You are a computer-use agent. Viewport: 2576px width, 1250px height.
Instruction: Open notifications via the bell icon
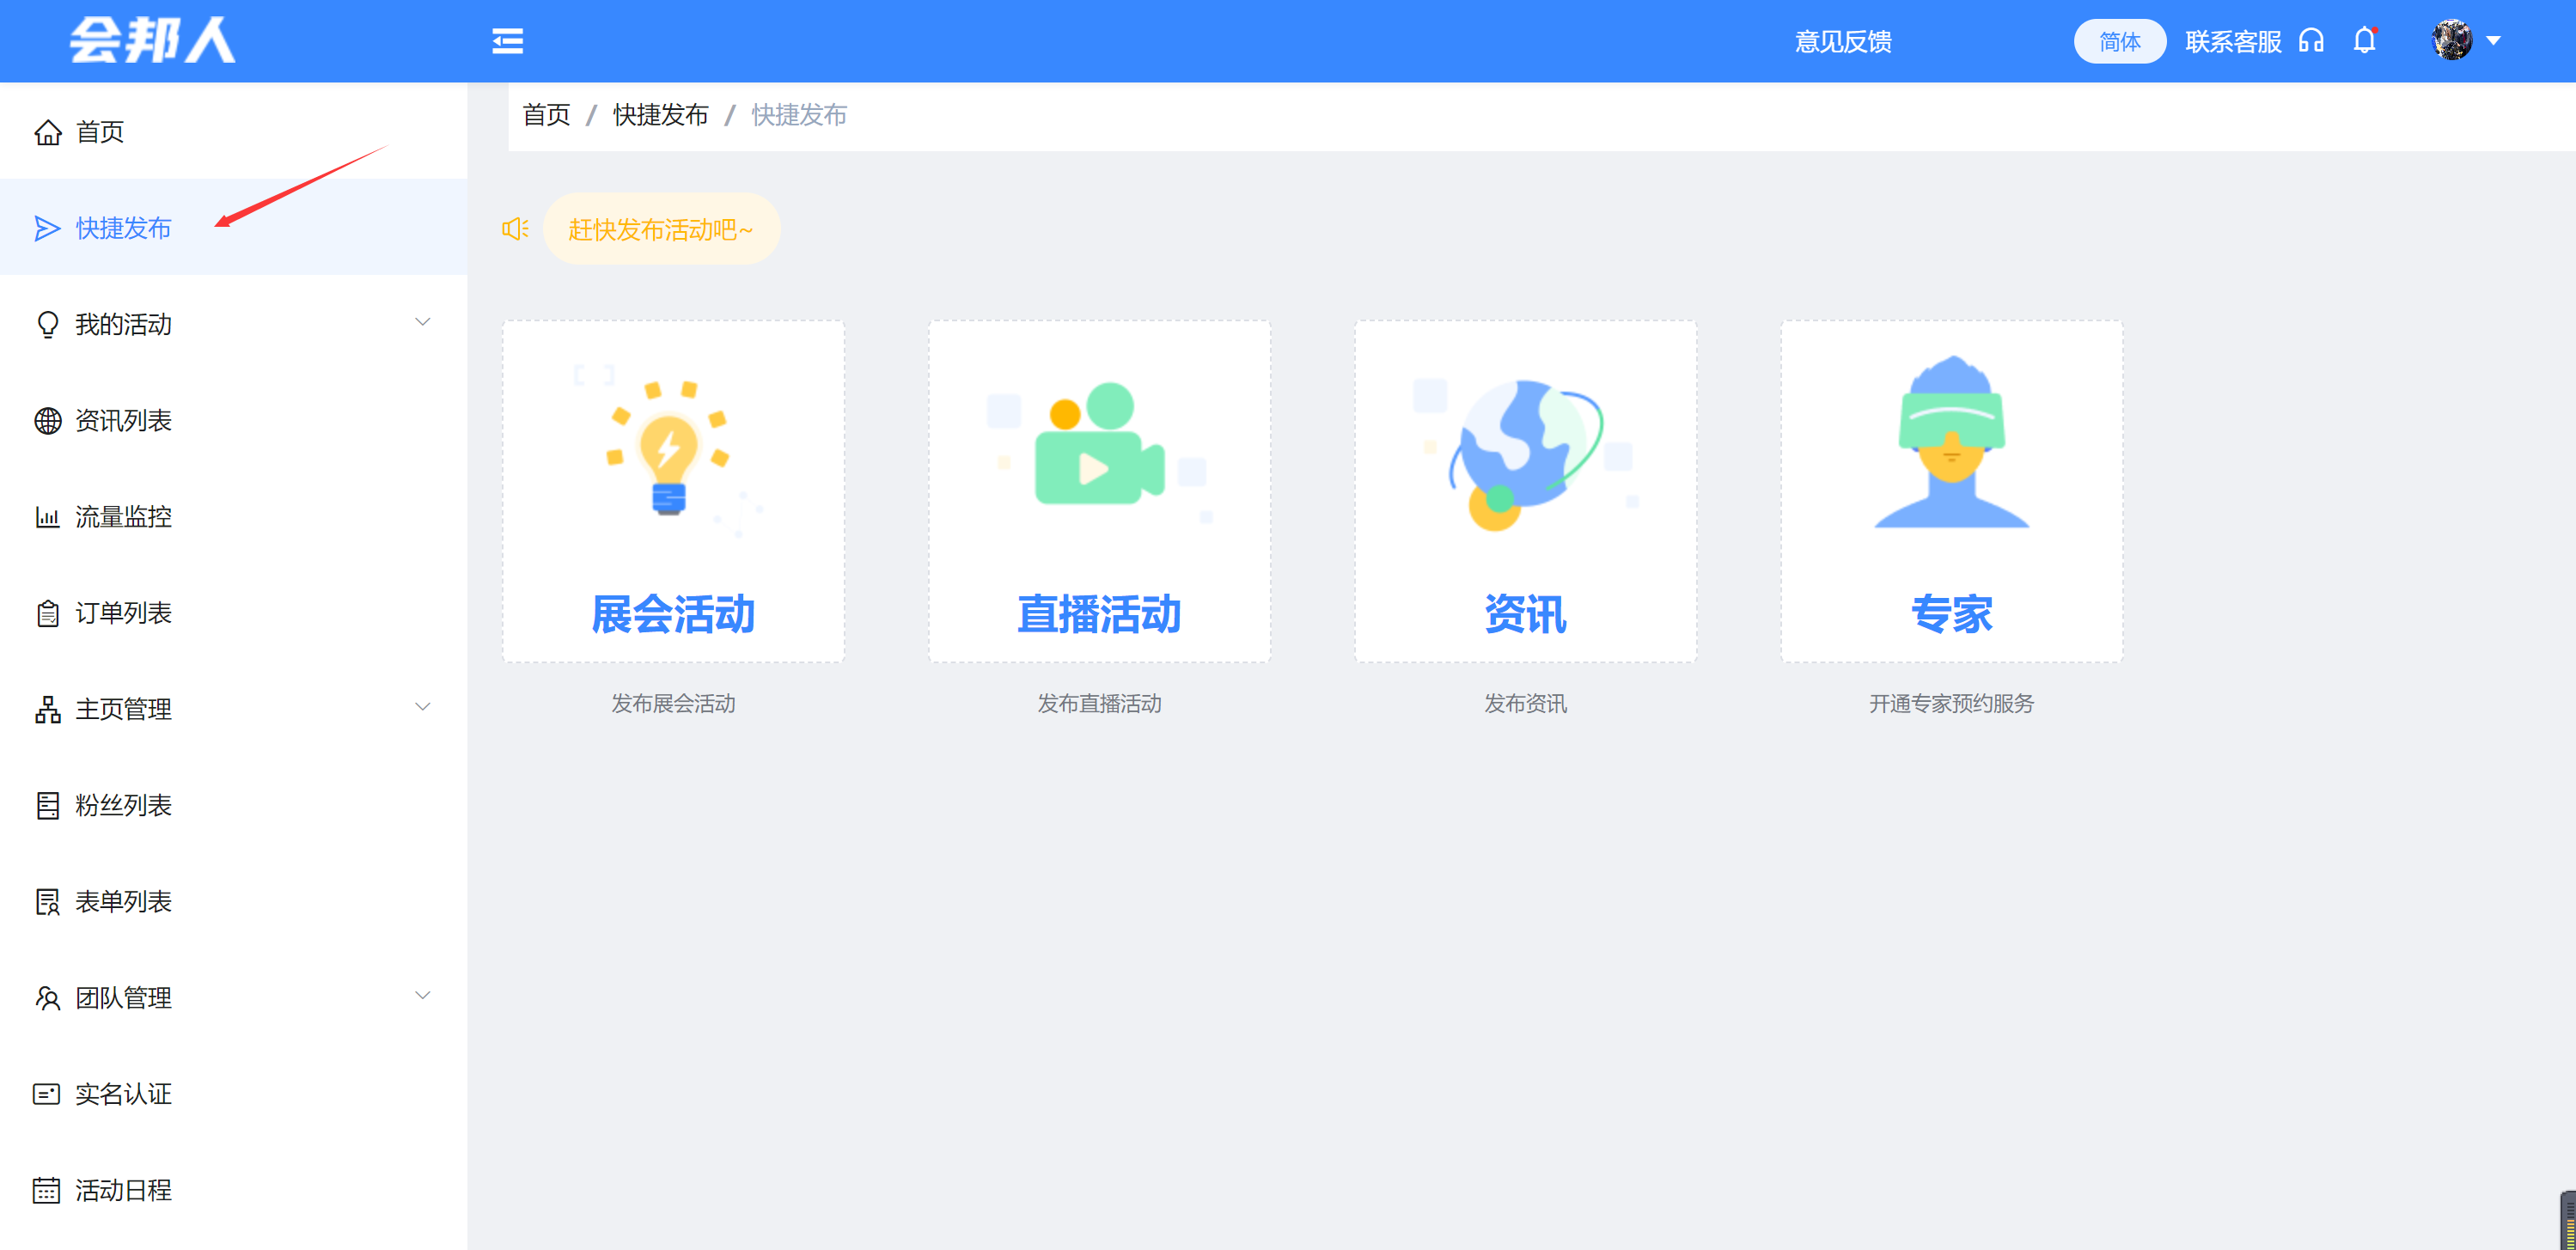click(2364, 41)
